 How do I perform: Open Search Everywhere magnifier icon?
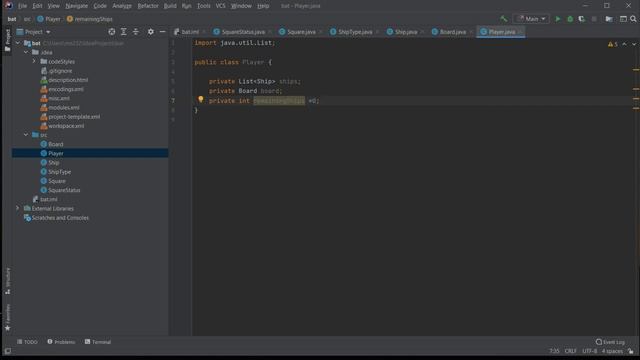633,19
